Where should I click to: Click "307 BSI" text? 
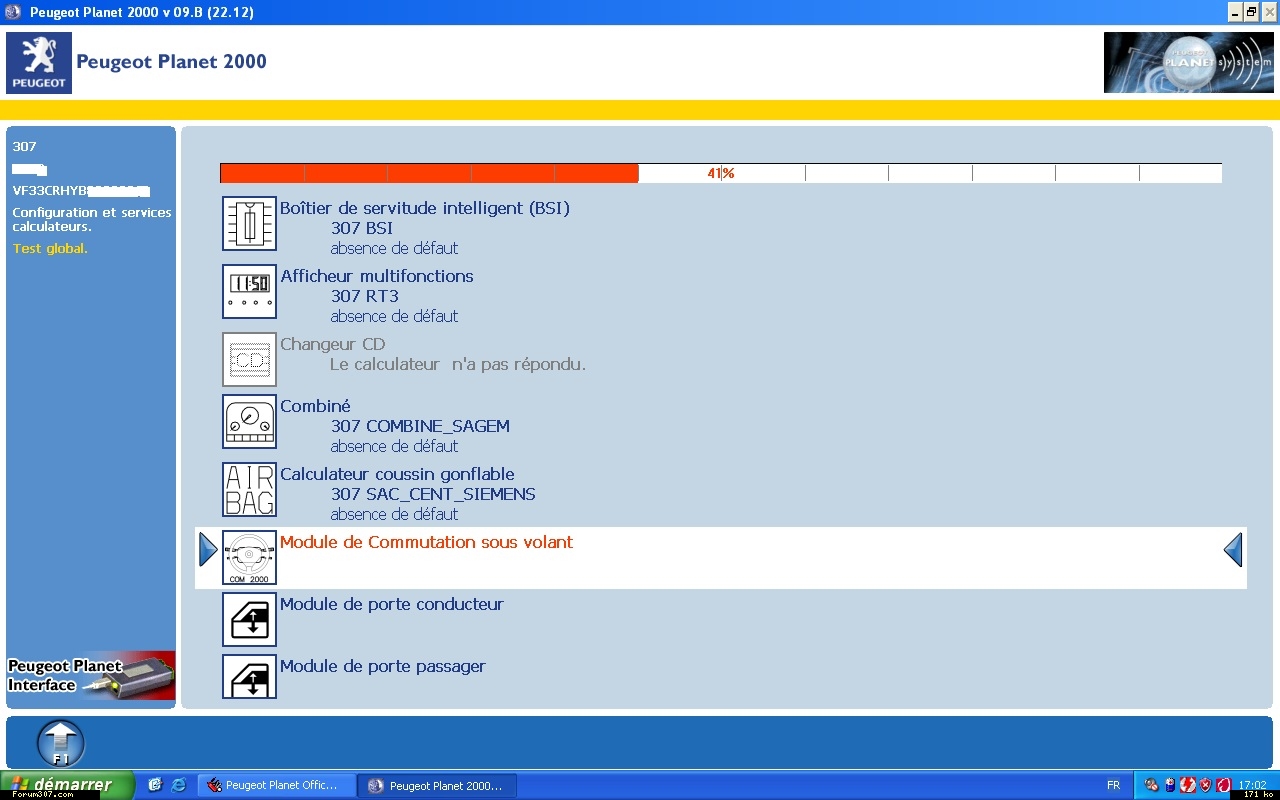[x=362, y=228]
